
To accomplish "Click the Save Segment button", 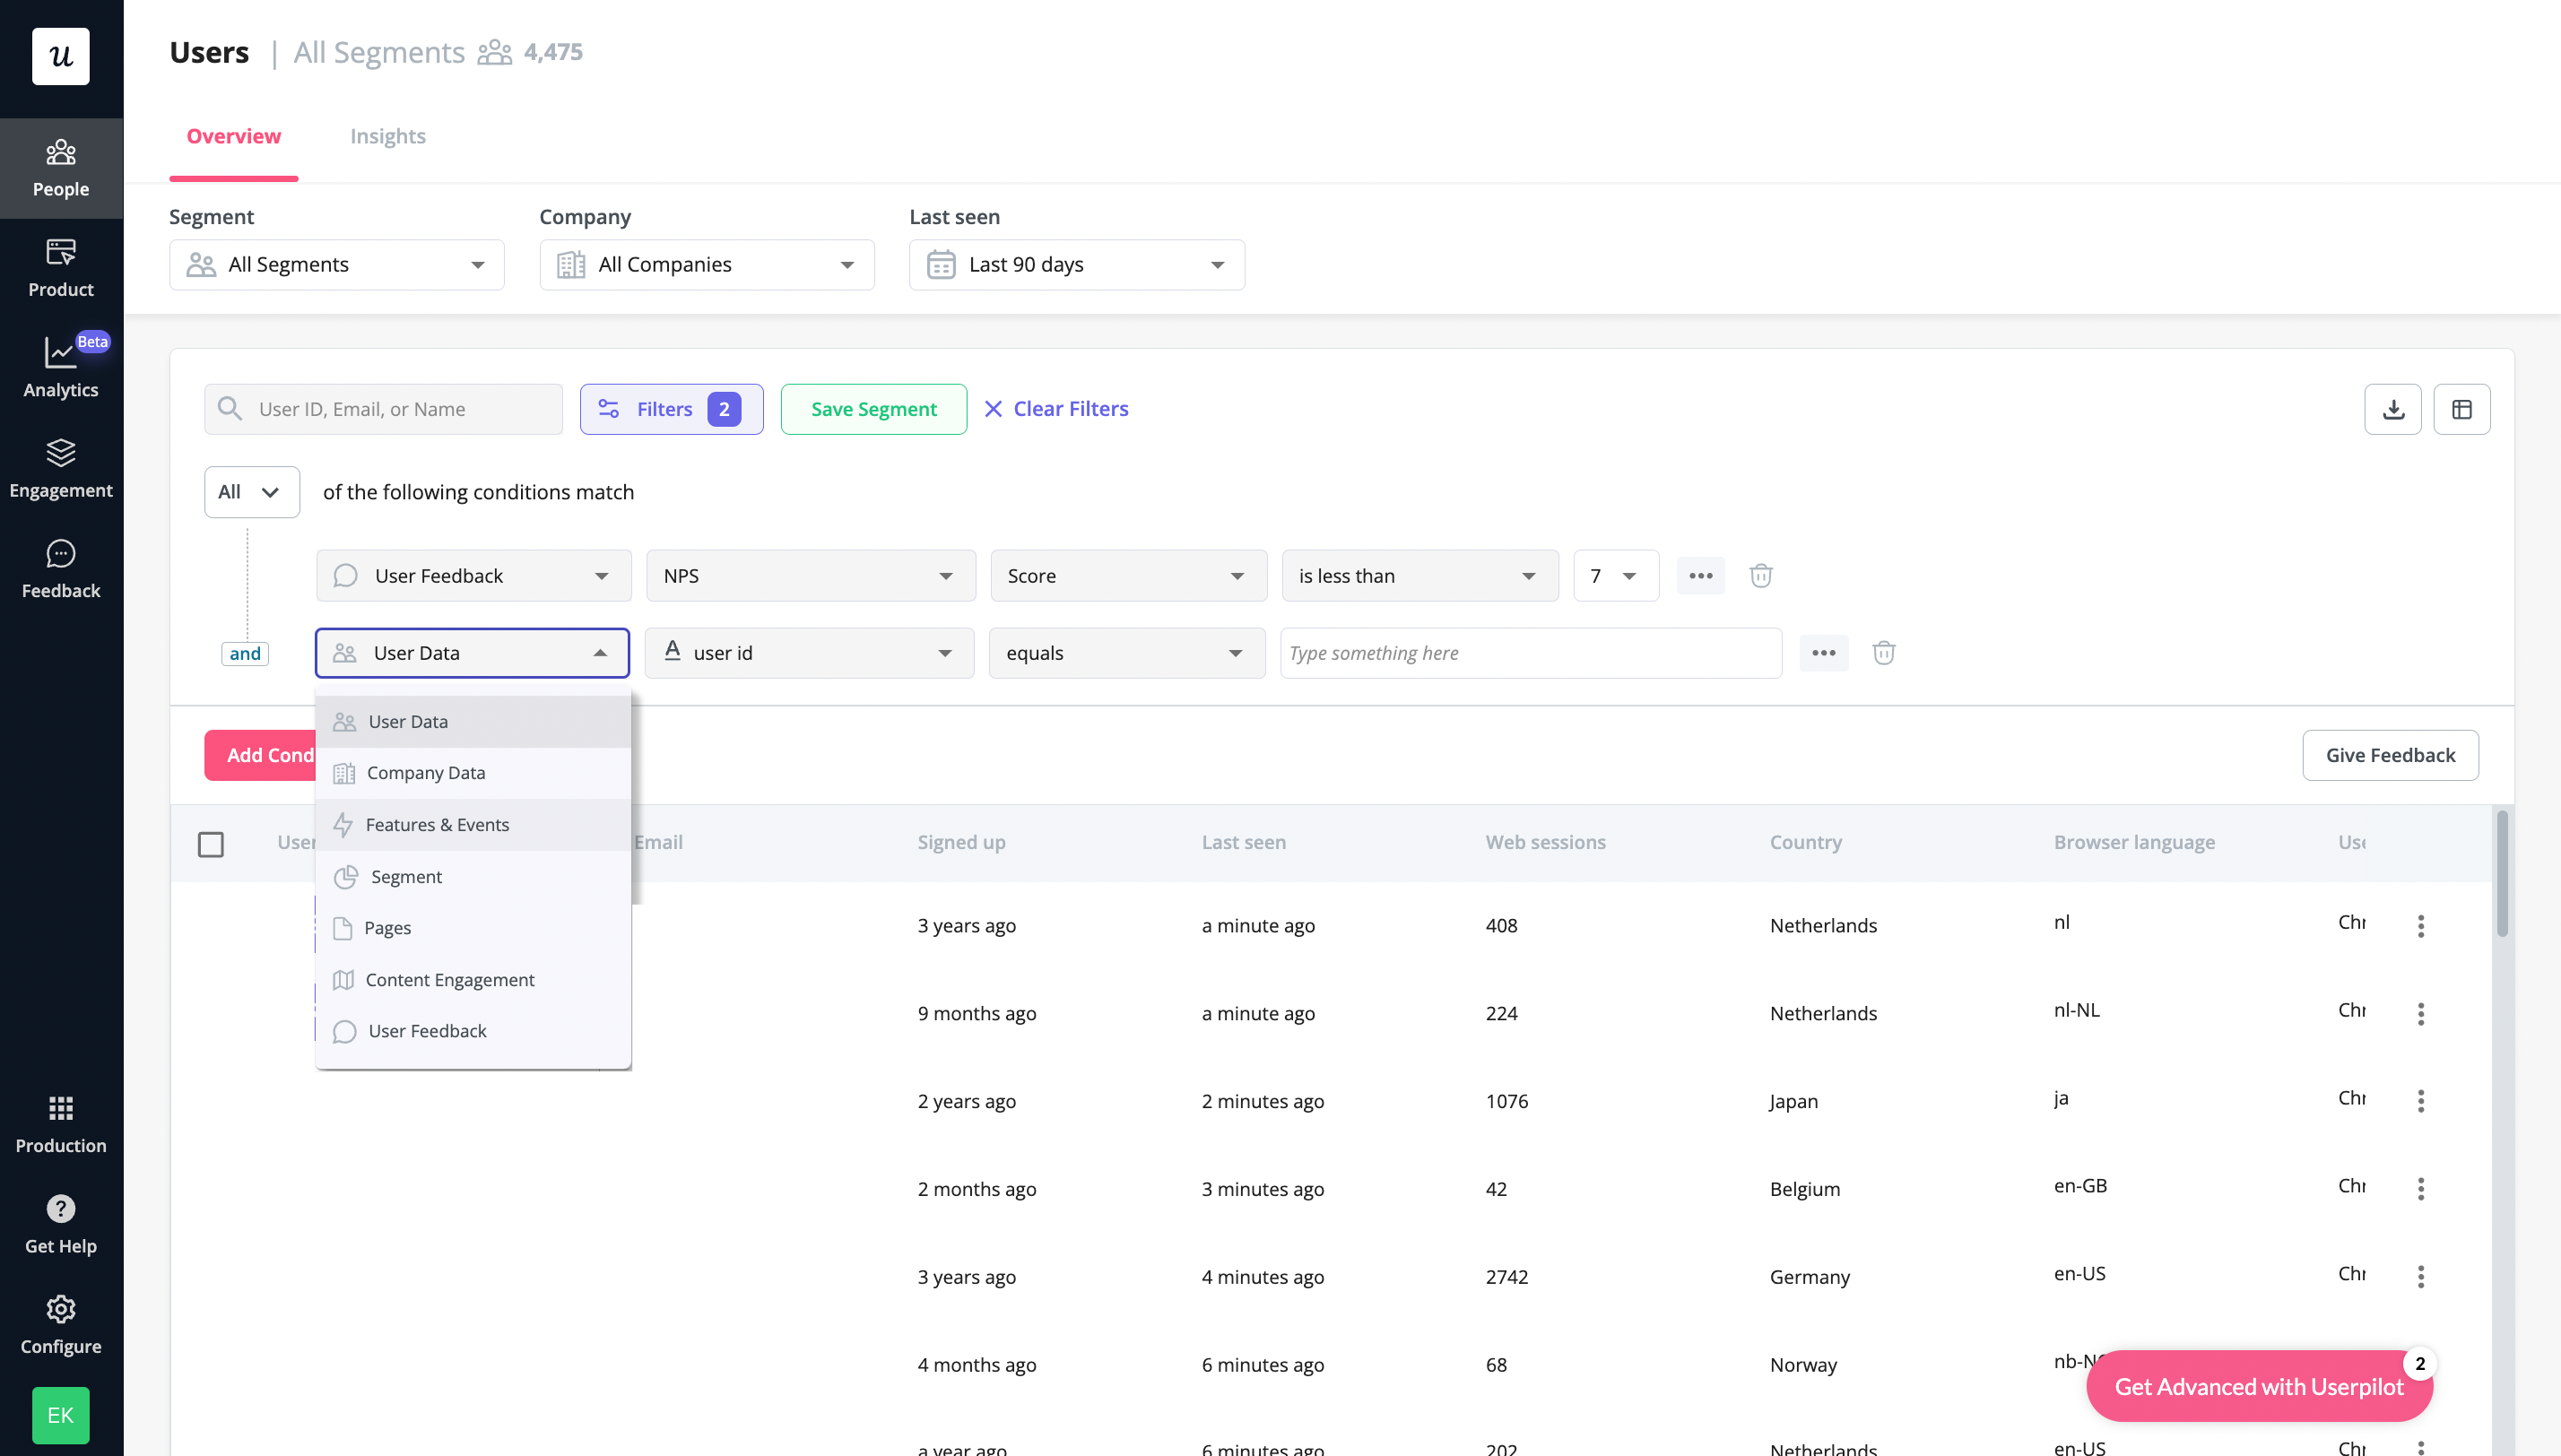I will point(872,408).
